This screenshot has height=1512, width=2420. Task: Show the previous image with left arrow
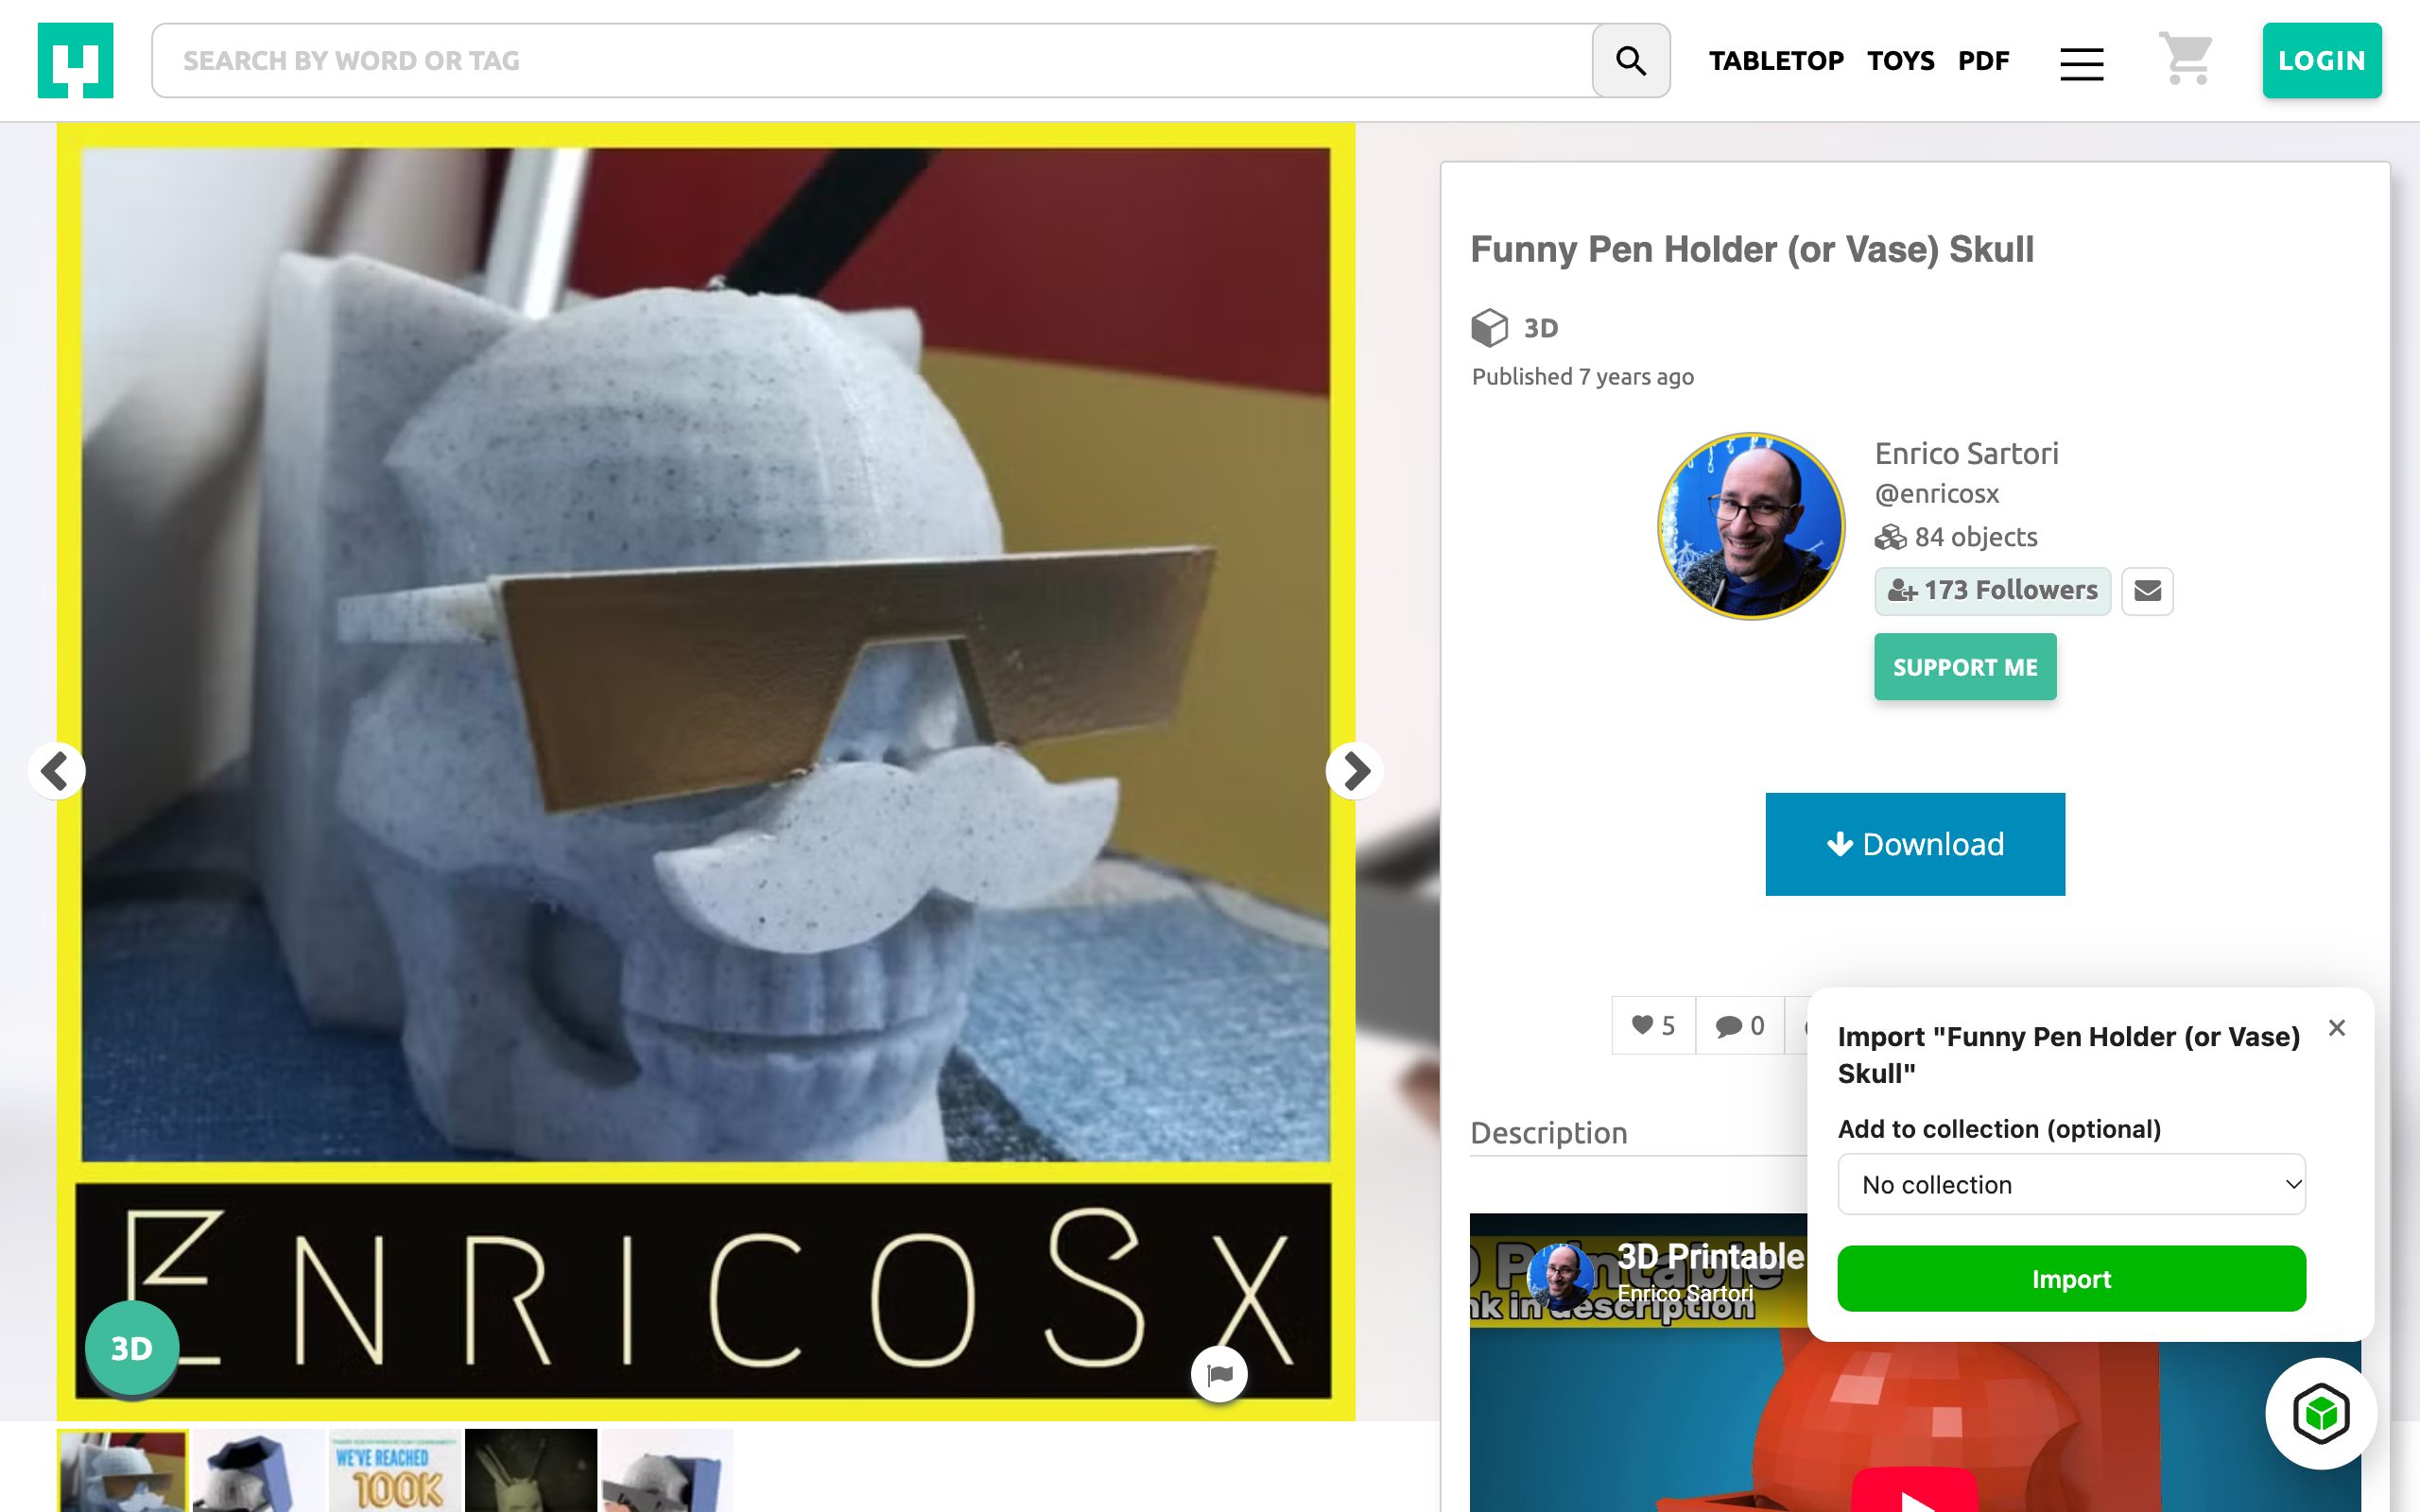pyautogui.click(x=56, y=771)
